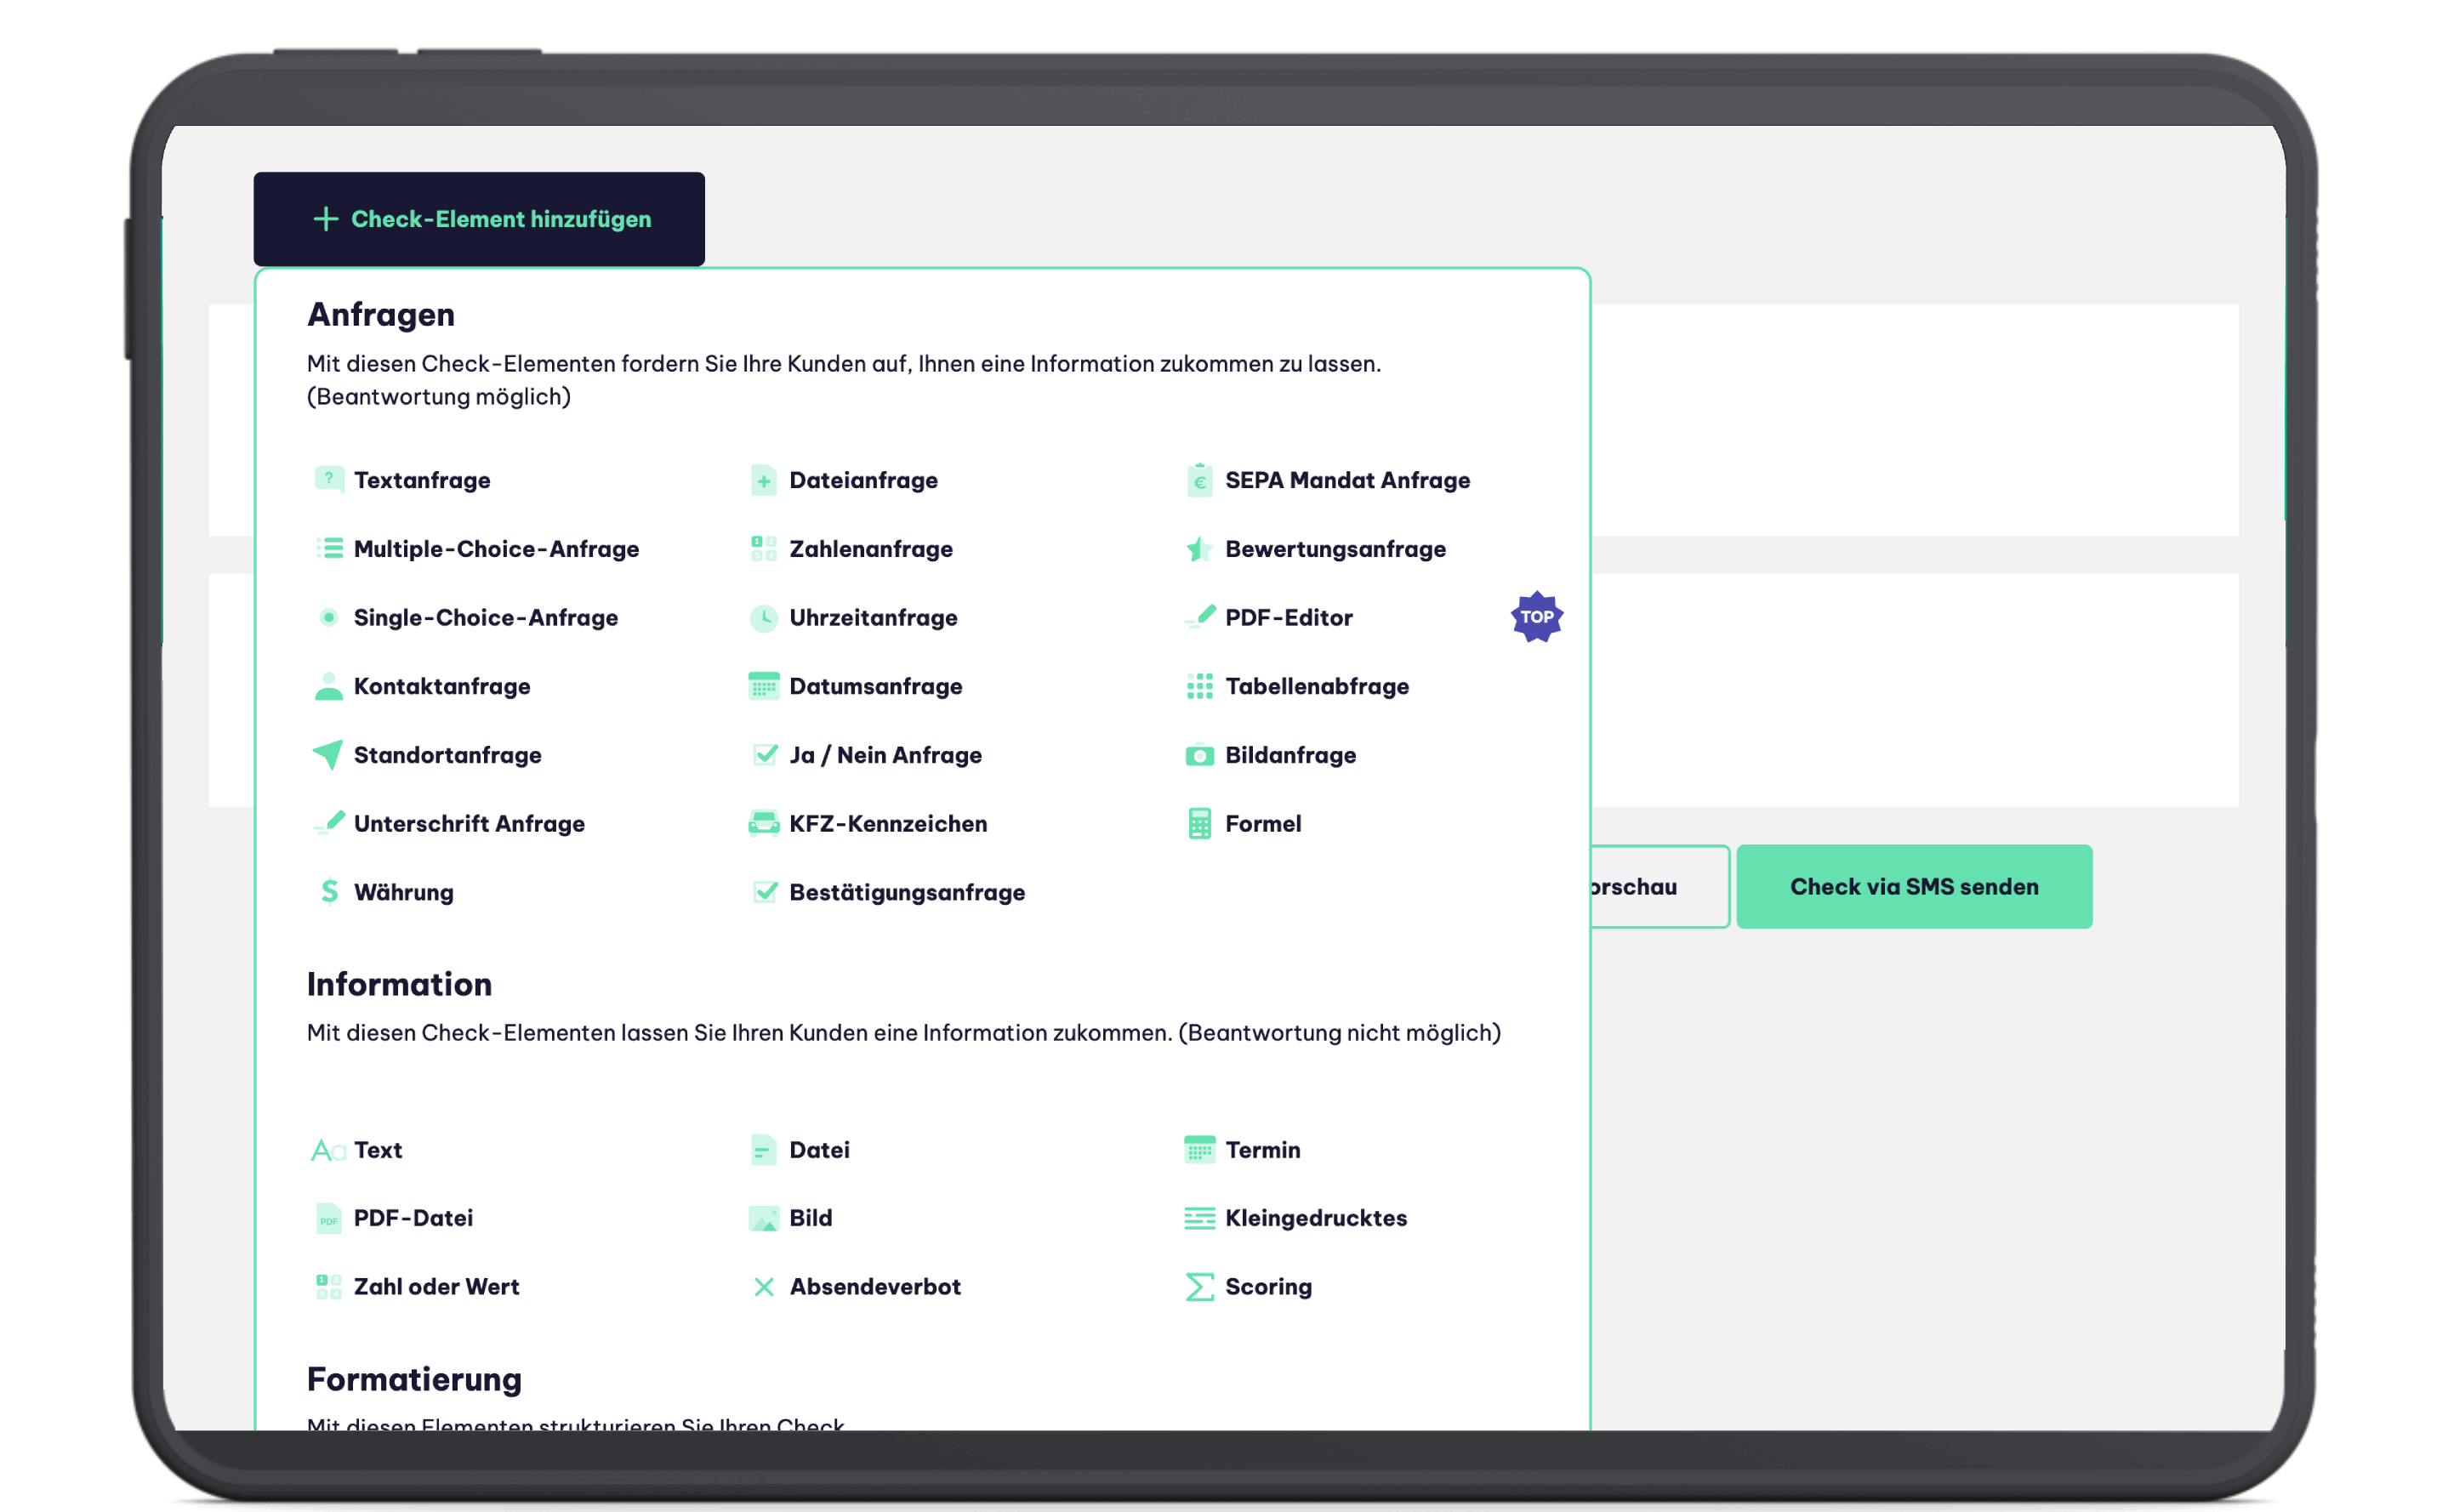Click the Währung dollar sign icon
The height and width of the screenshot is (1512, 2448).
[329, 892]
